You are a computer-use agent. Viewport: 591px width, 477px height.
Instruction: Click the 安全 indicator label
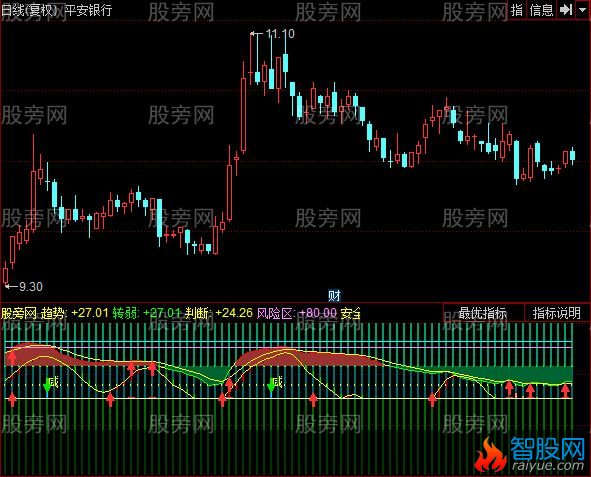[351, 313]
